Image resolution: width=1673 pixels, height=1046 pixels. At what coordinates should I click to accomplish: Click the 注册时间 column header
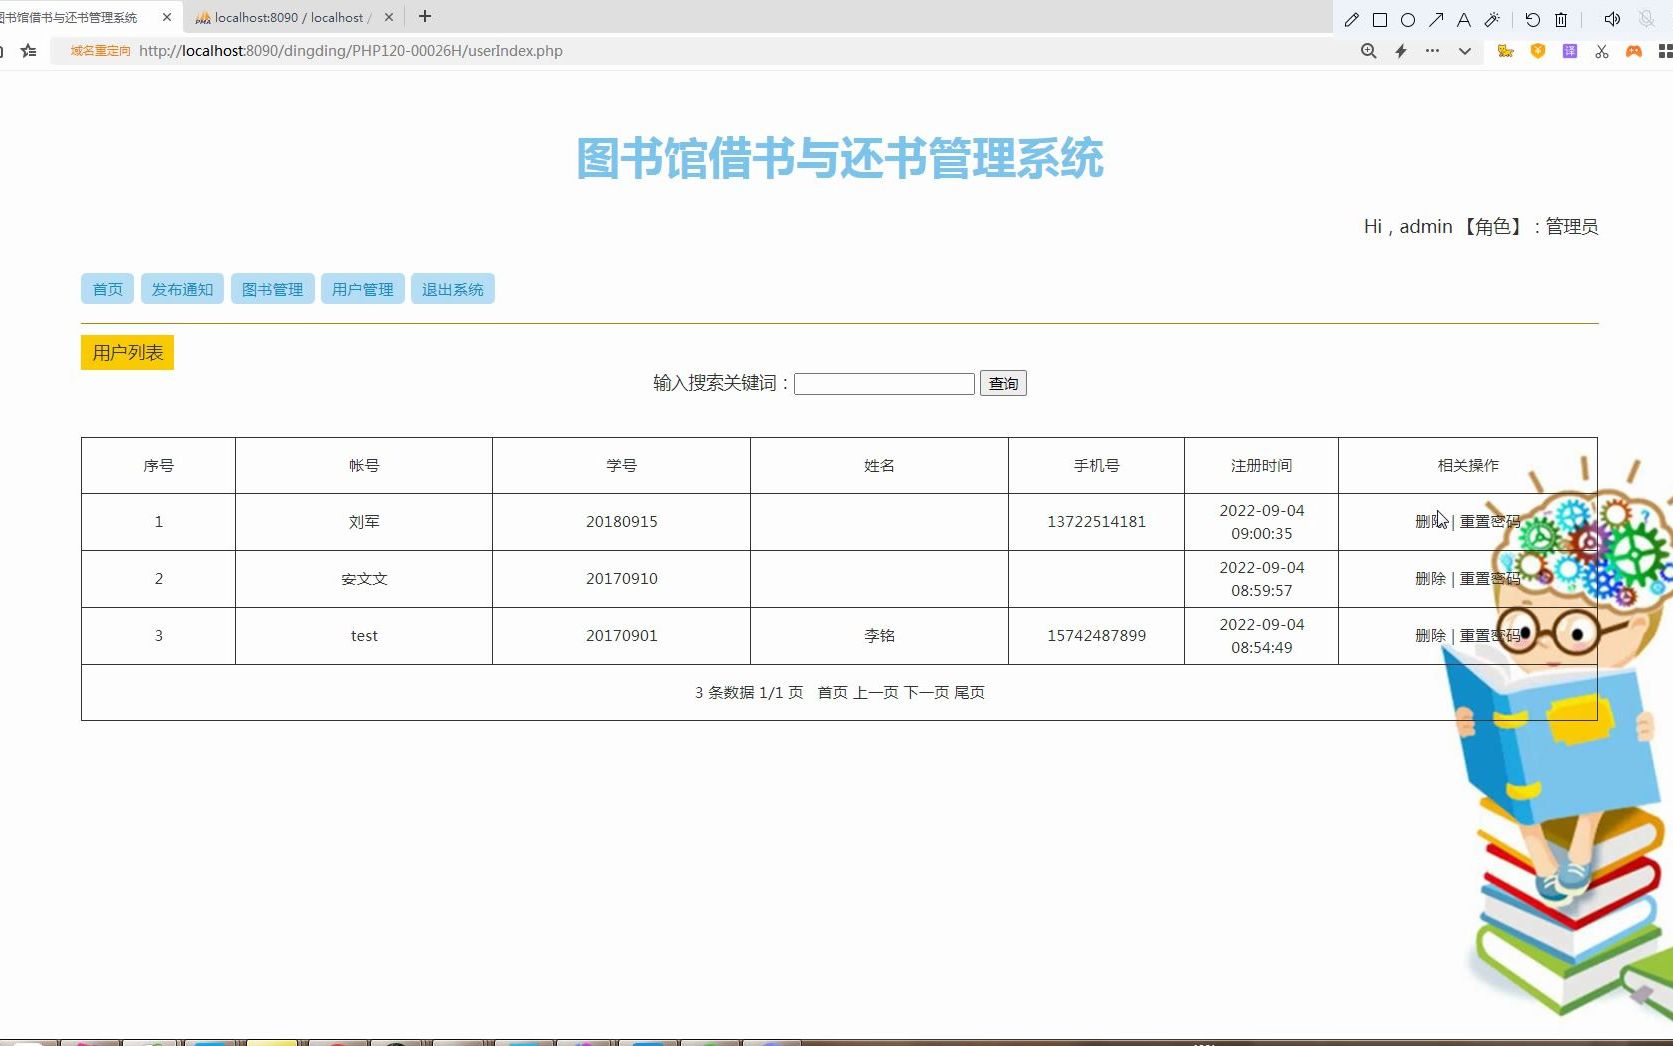coord(1262,465)
